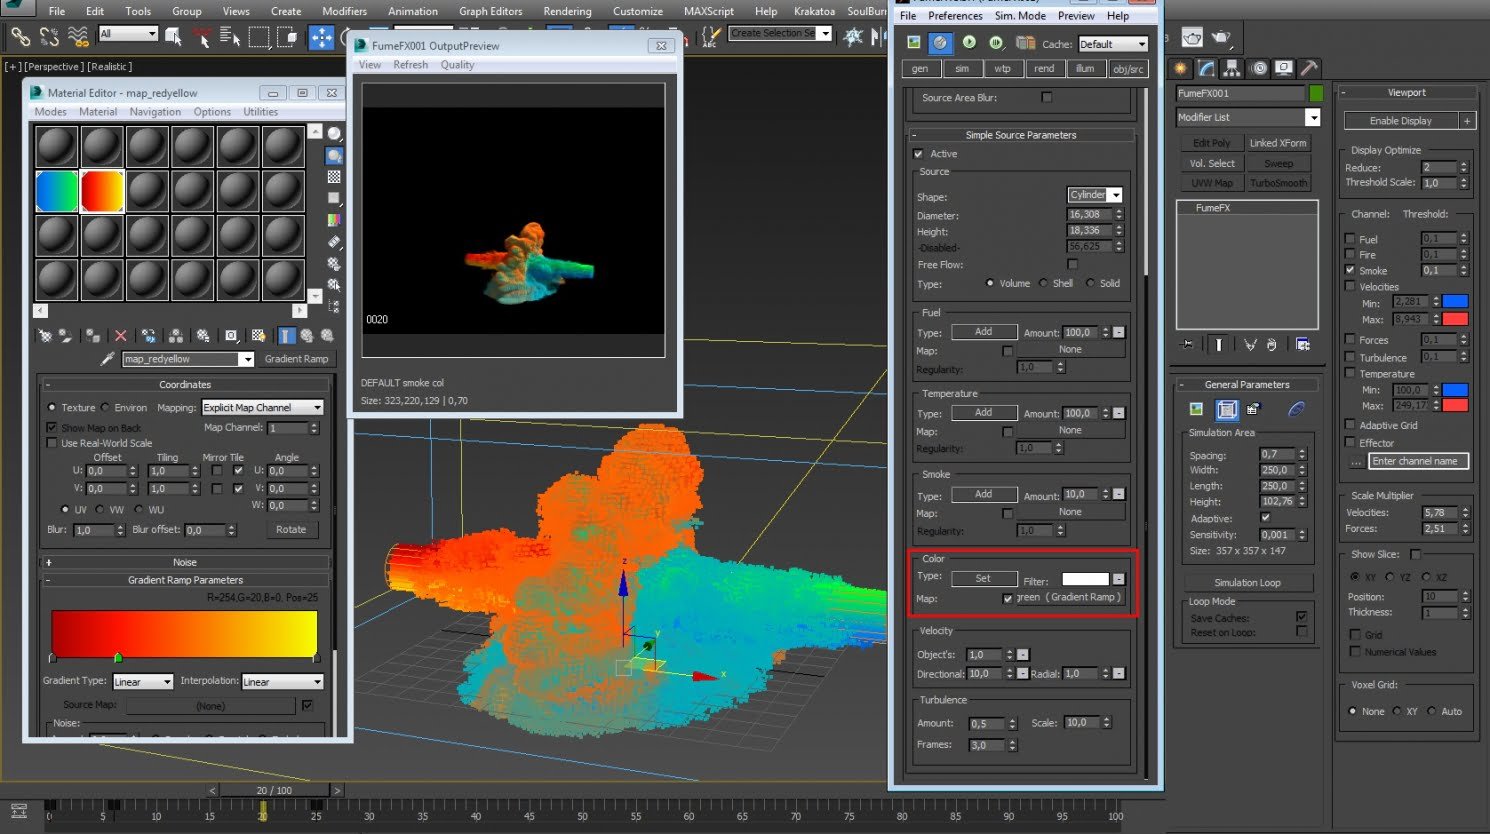Toggle Show Map in Viewport in Material Editor

[x=258, y=335]
